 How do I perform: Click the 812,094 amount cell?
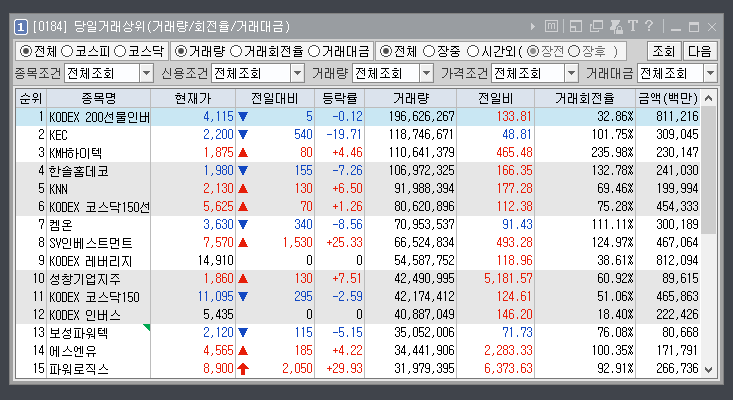click(677, 260)
